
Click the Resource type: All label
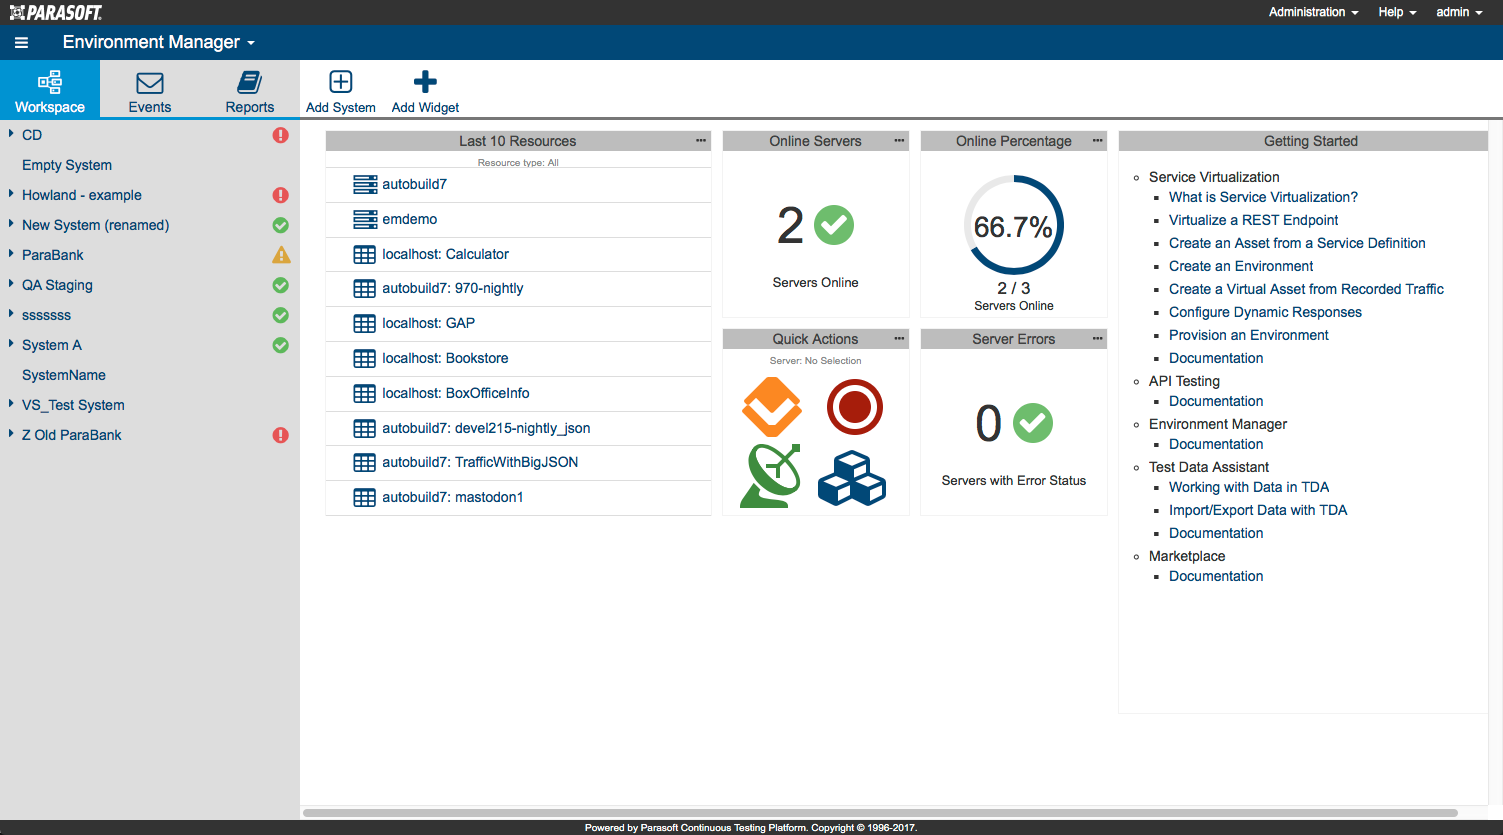pyautogui.click(x=518, y=162)
